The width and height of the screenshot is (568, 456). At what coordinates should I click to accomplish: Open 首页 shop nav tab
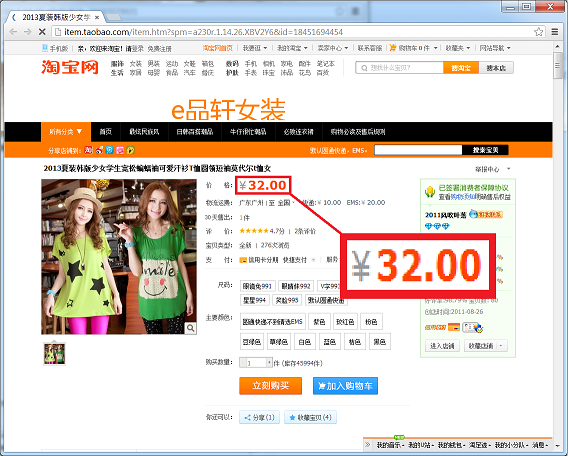pos(106,132)
